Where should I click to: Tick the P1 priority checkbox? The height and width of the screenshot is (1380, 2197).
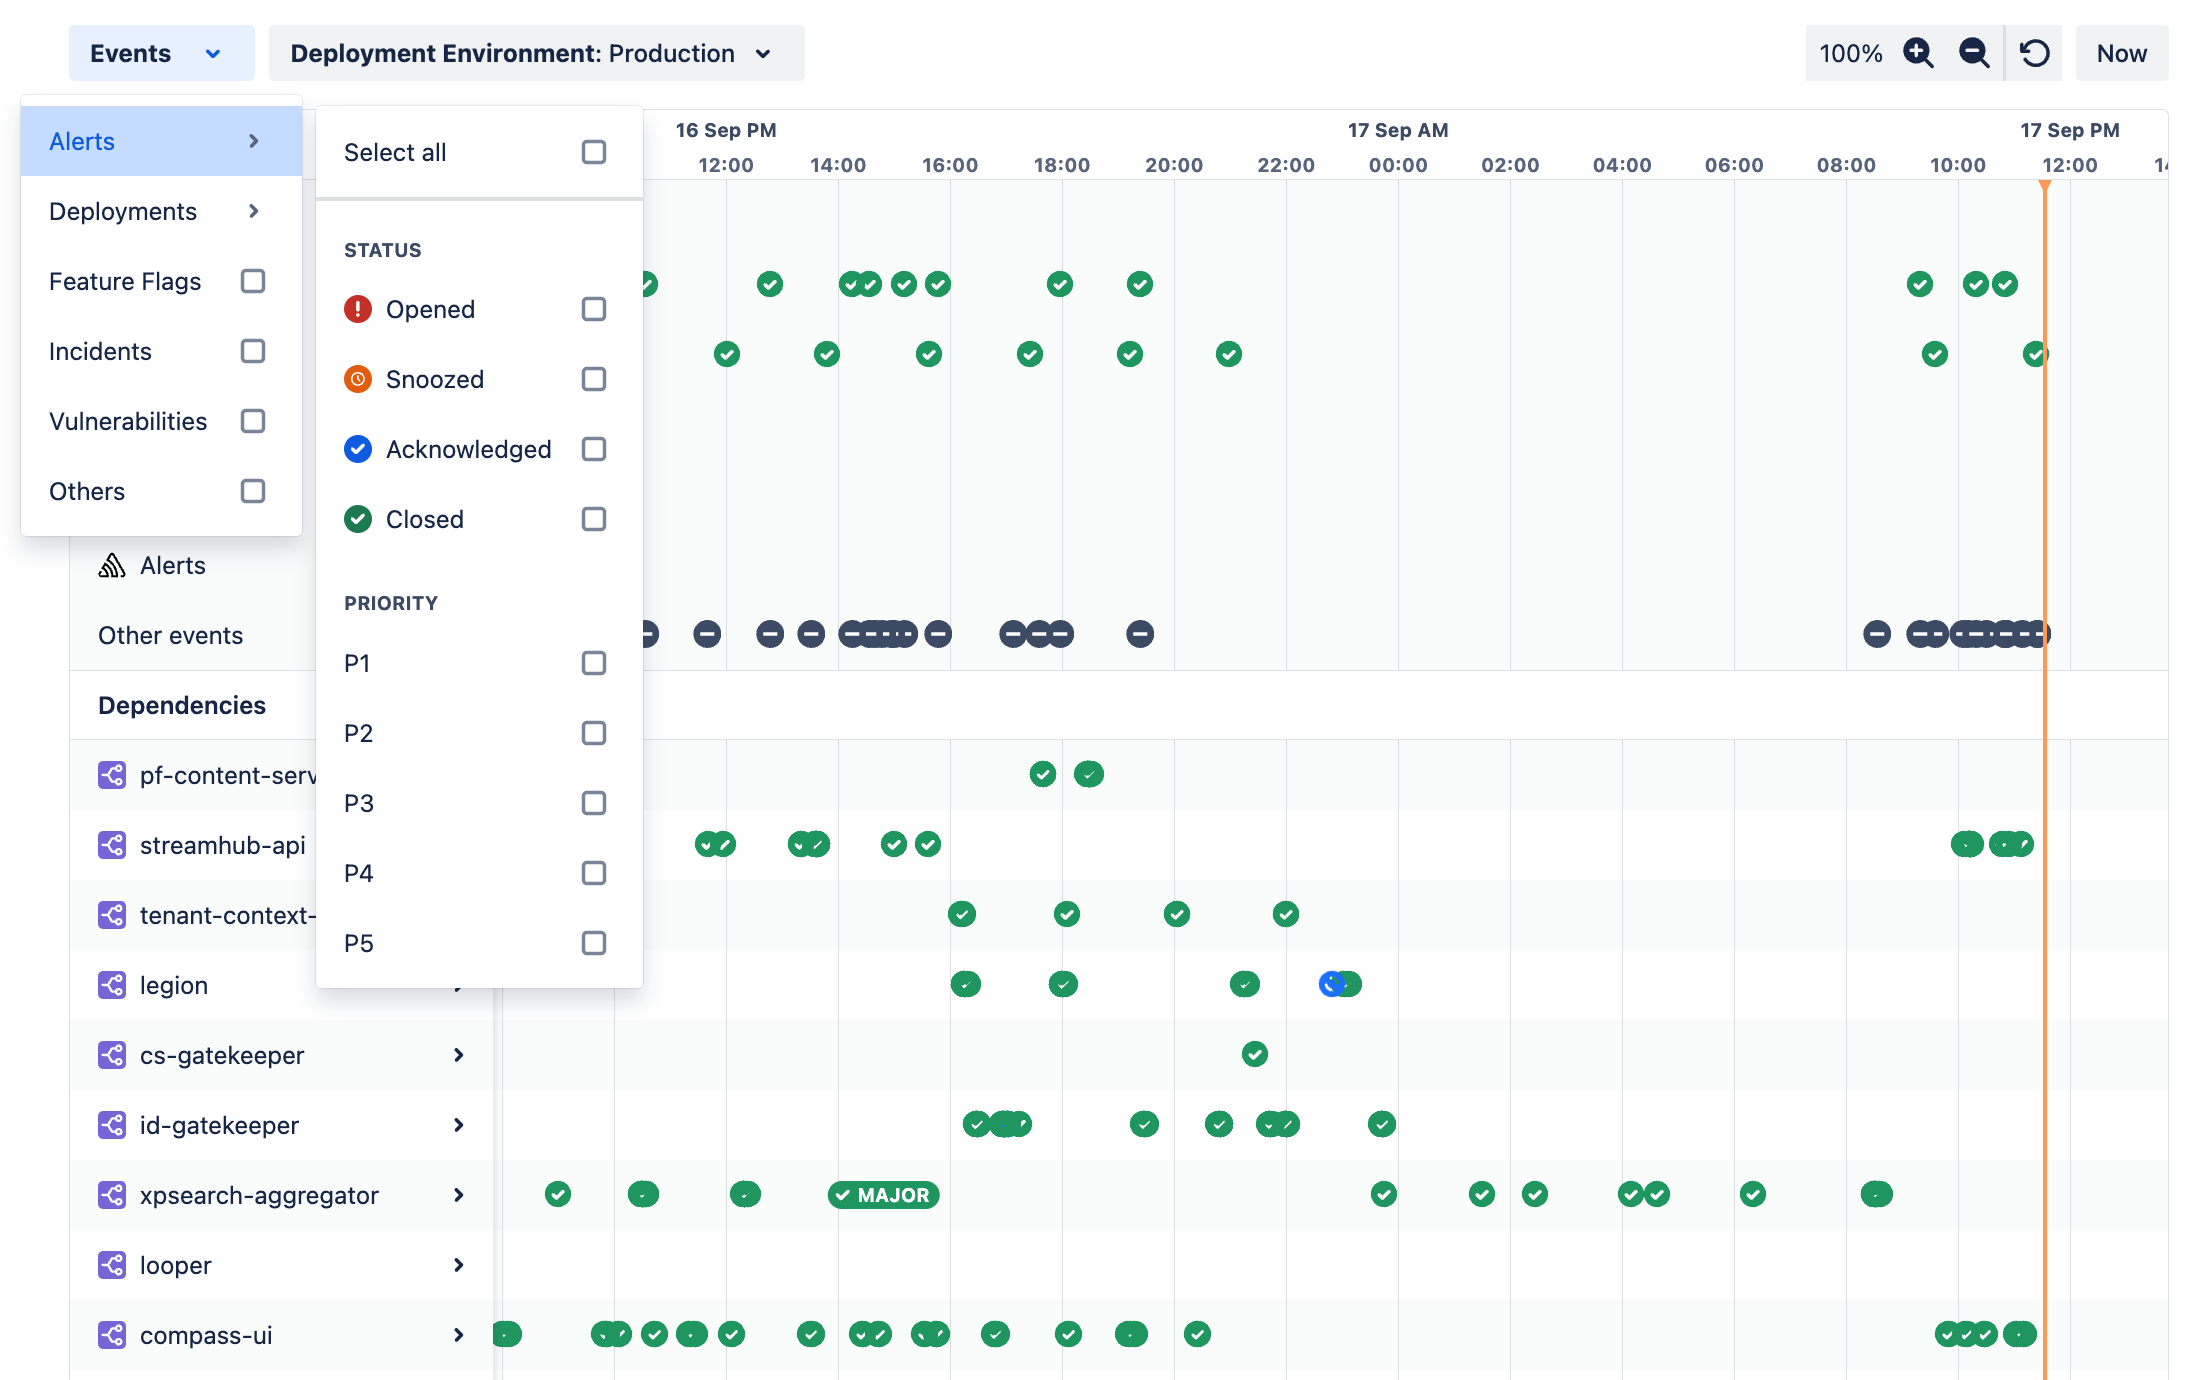[594, 663]
